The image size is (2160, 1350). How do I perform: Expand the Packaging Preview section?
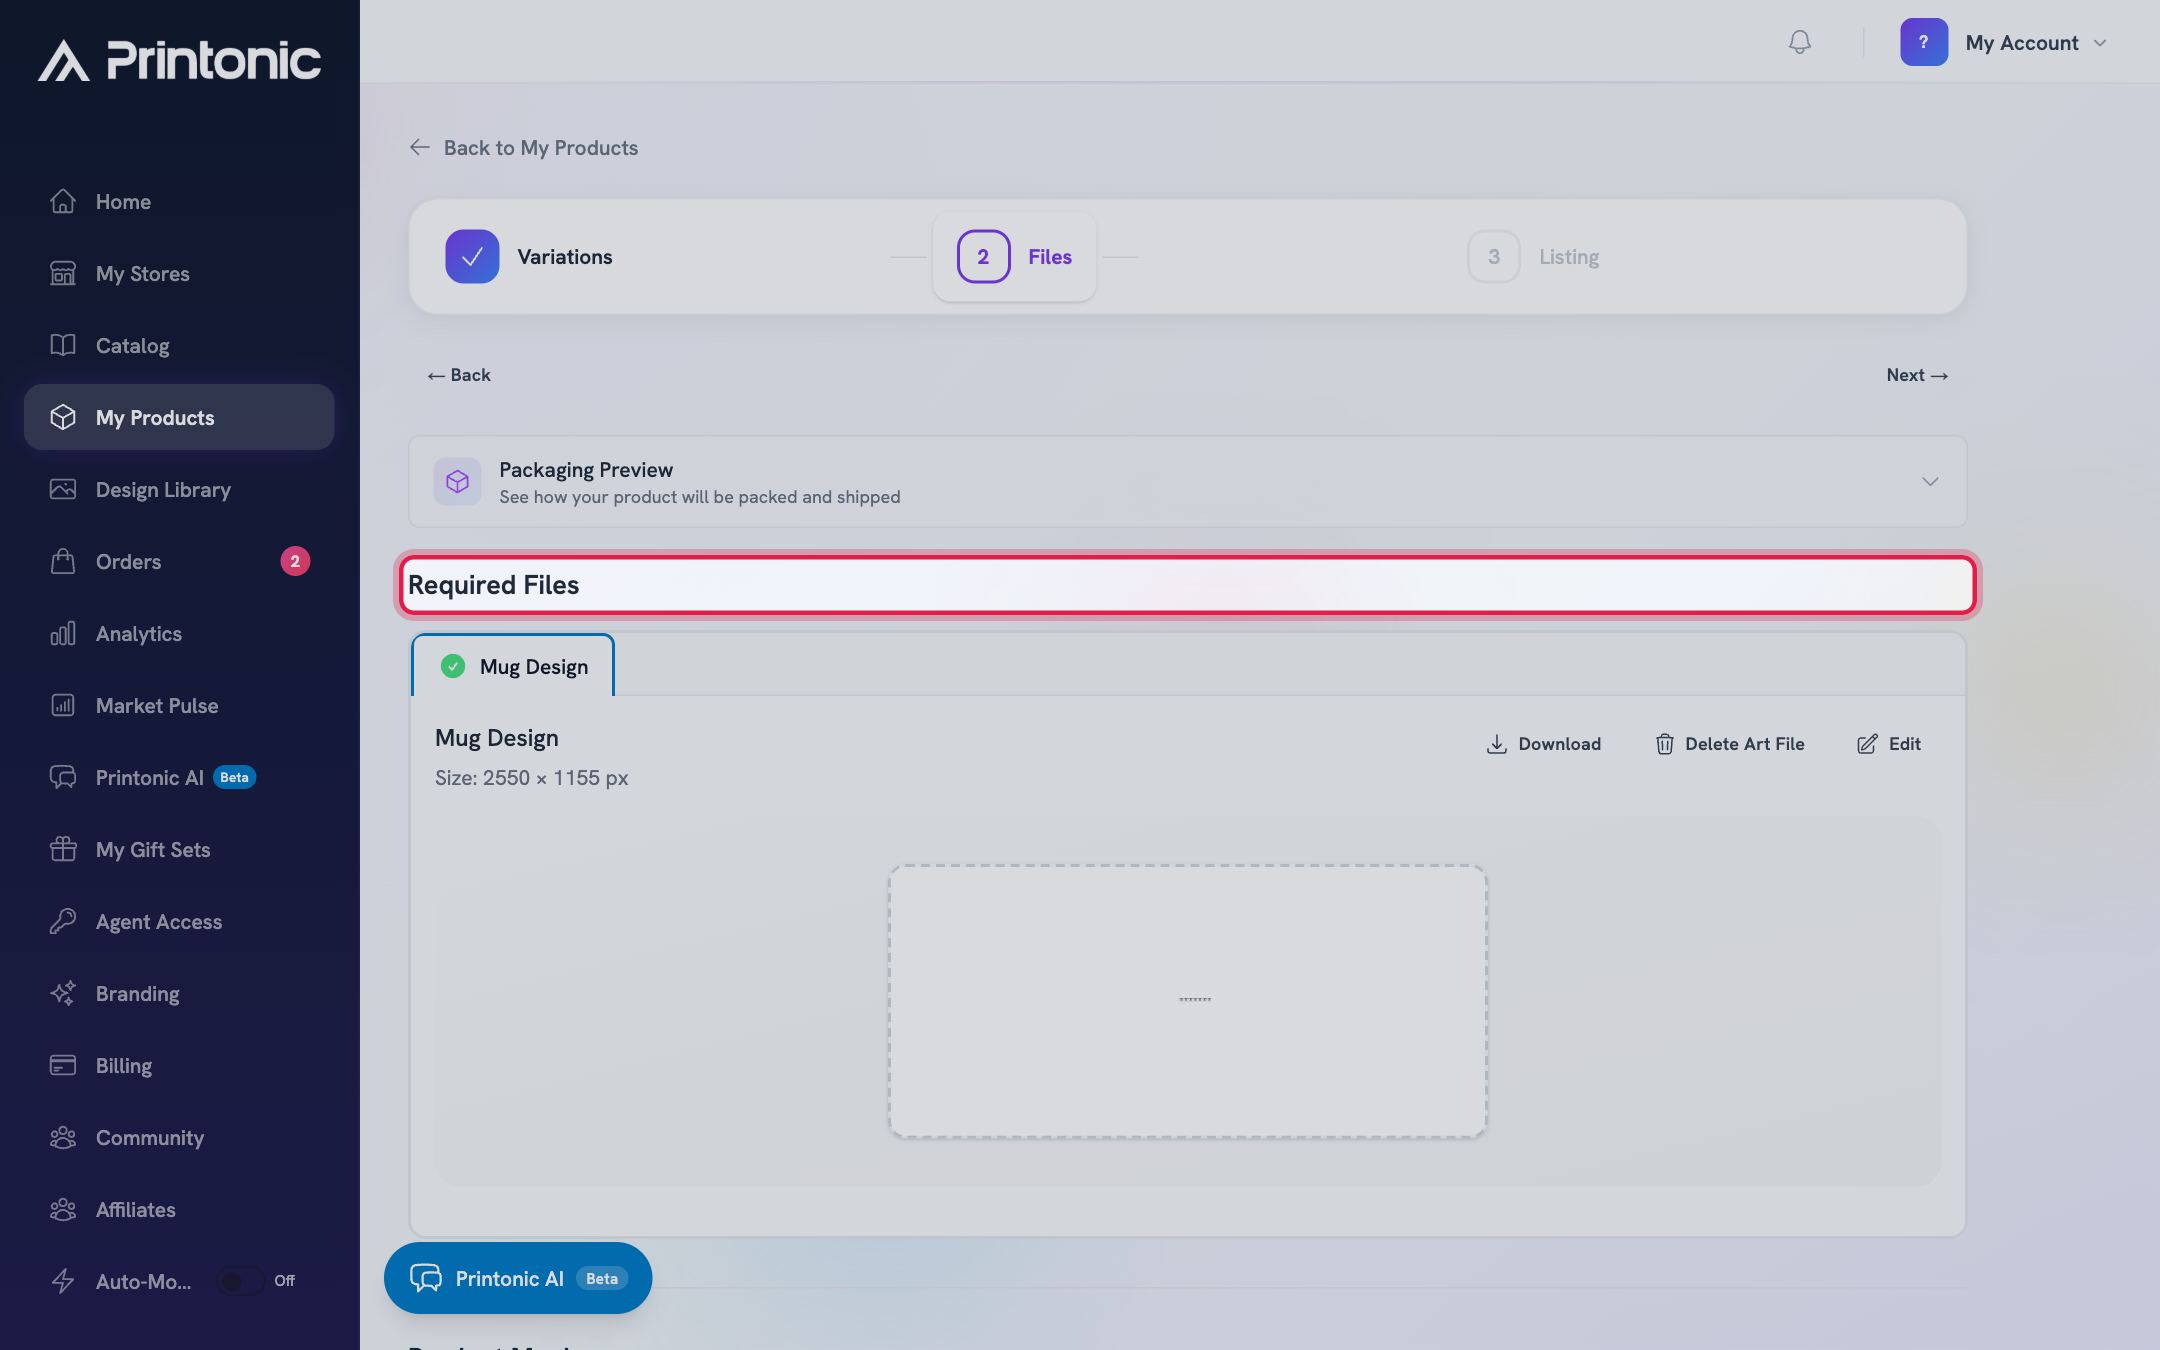coord(1187,482)
